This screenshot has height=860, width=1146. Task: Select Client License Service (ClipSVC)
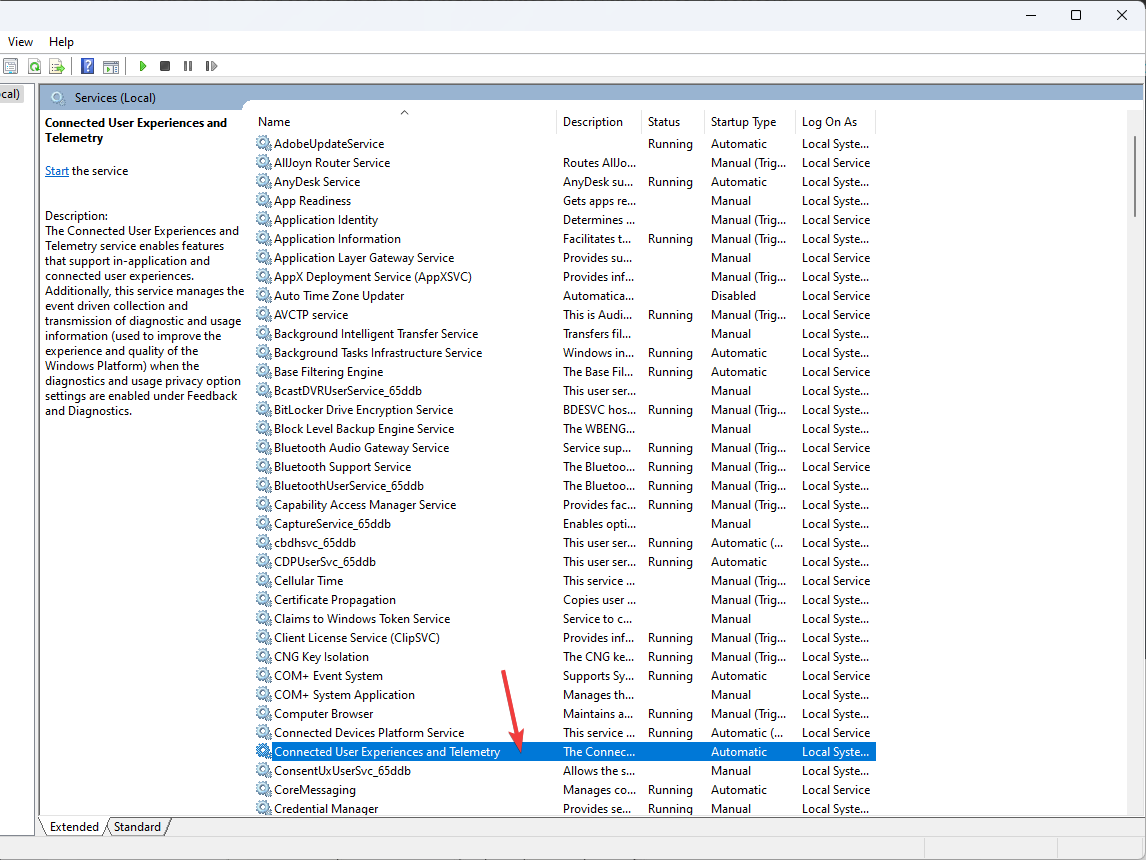(x=565, y=638)
